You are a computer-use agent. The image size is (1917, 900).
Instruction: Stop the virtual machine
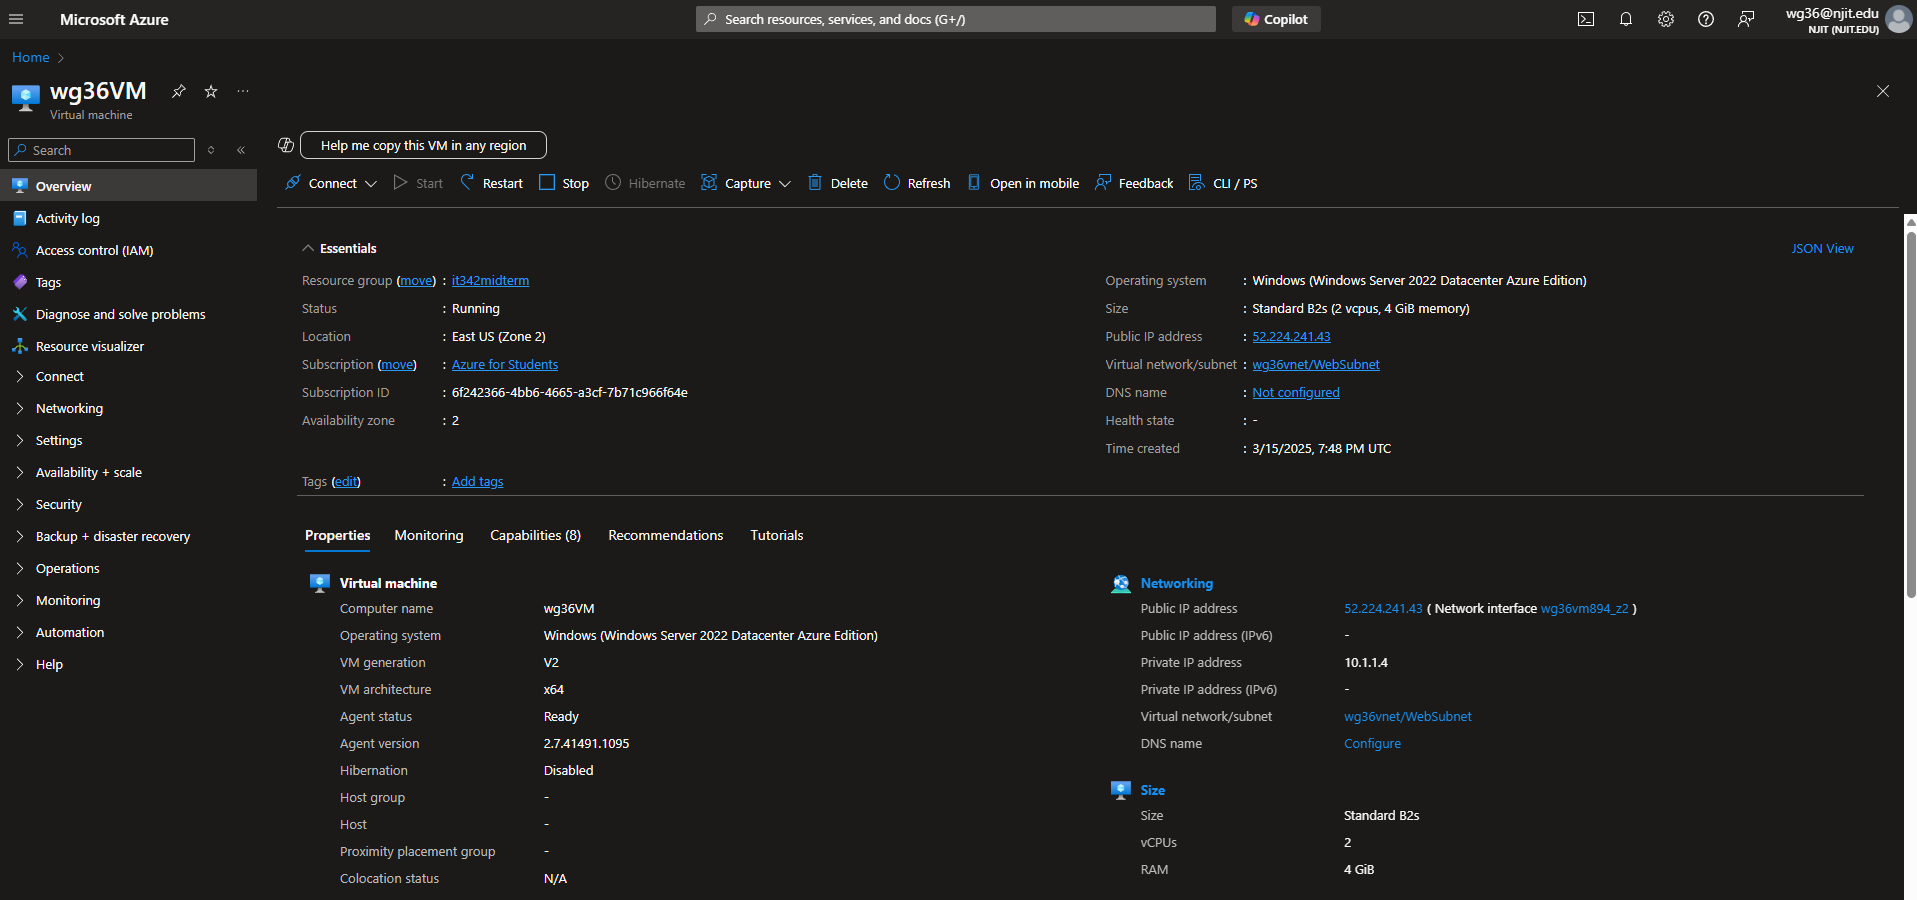(564, 183)
